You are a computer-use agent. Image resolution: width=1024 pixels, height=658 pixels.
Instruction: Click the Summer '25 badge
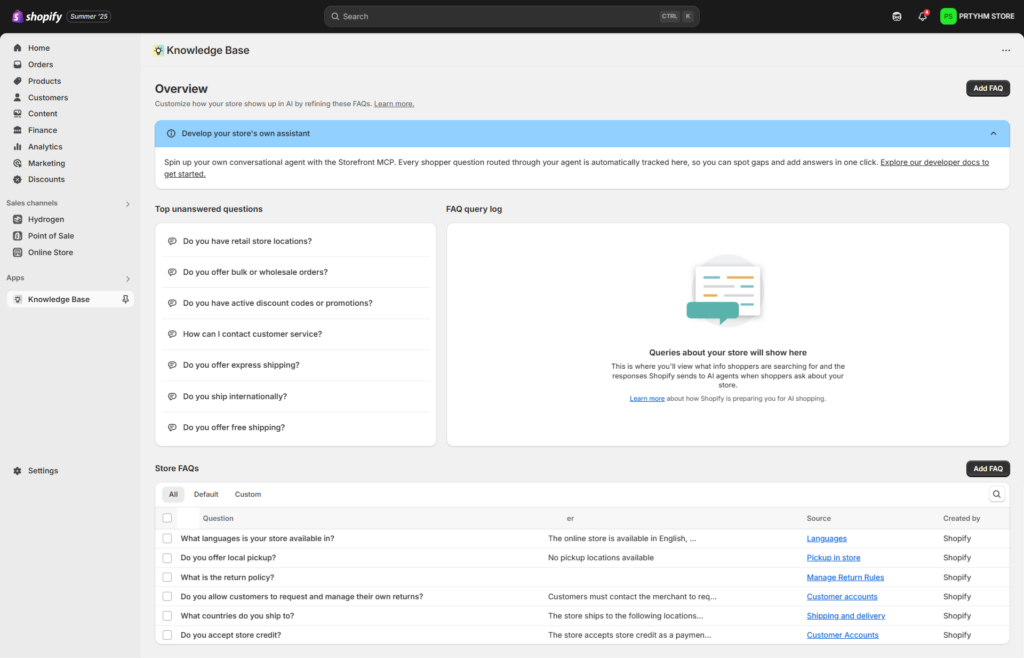pos(89,16)
